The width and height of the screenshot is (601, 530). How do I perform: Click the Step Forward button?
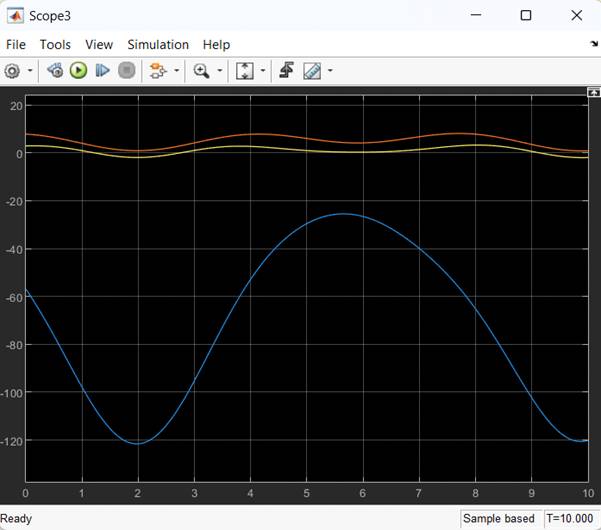[x=102, y=71]
